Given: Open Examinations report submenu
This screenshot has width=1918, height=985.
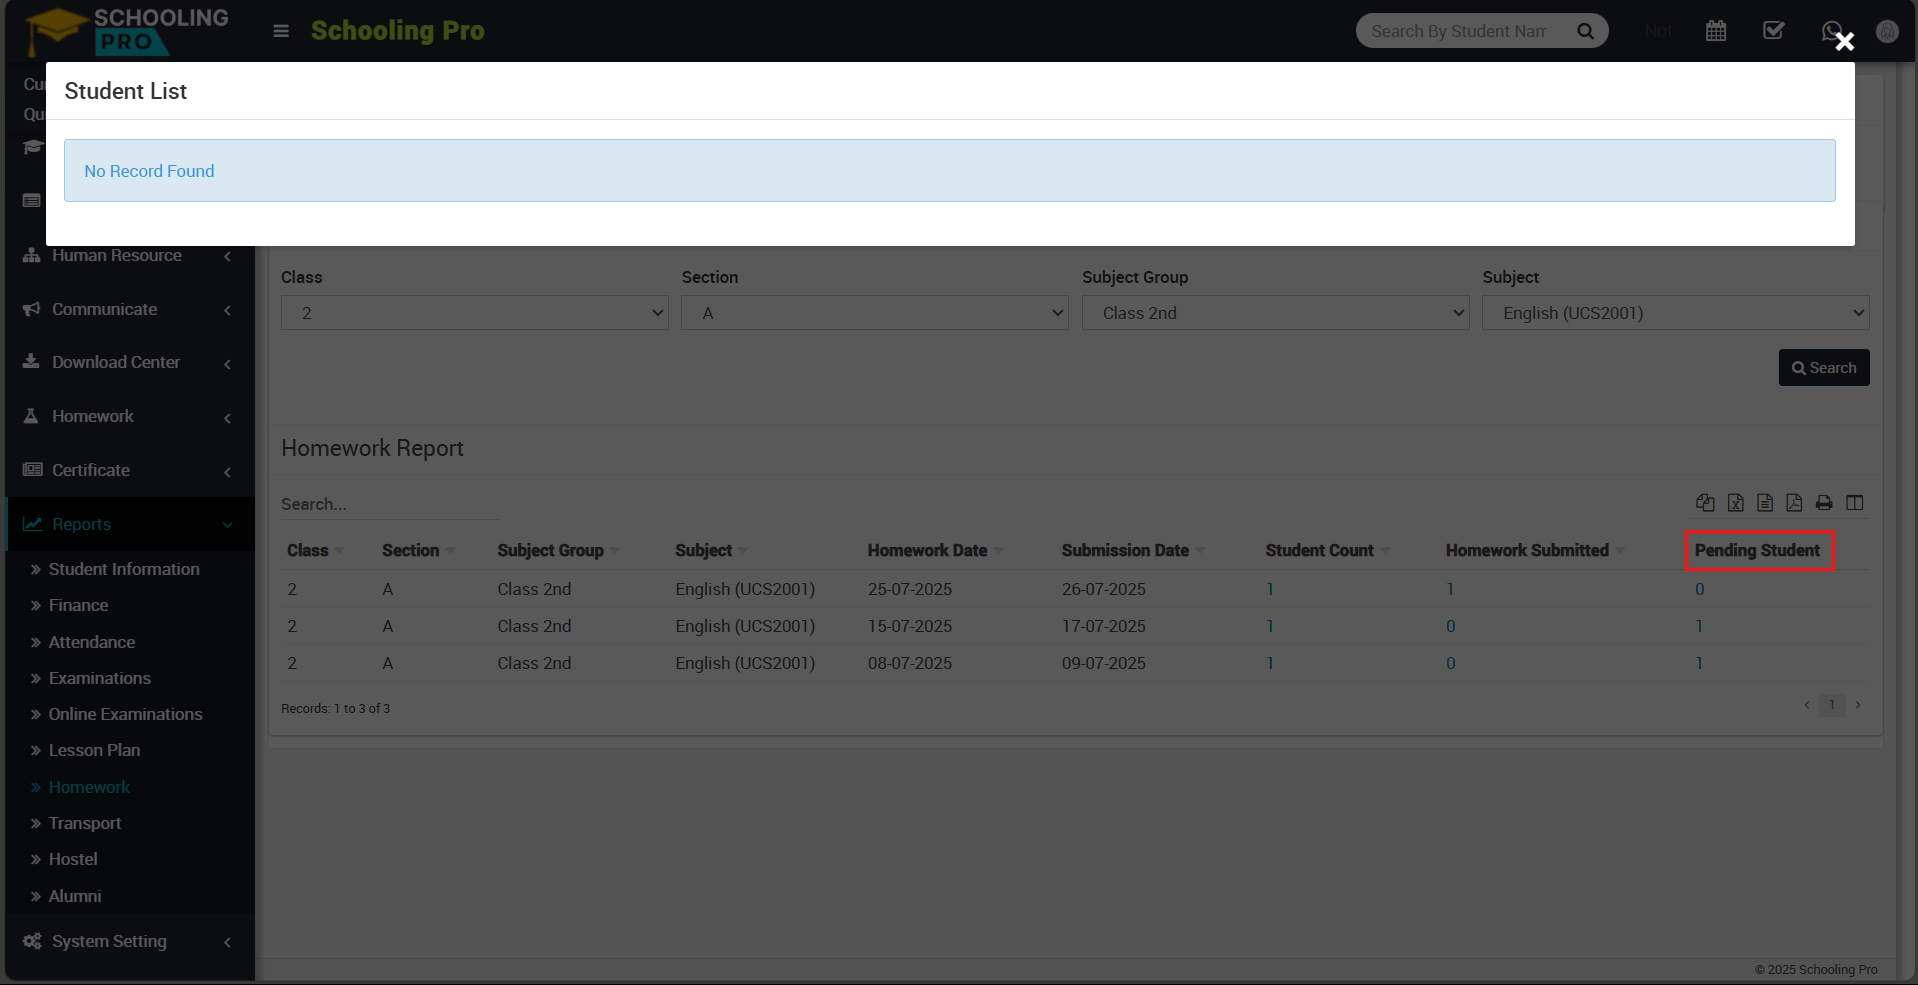Looking at the screenshot, I should 100,678.
